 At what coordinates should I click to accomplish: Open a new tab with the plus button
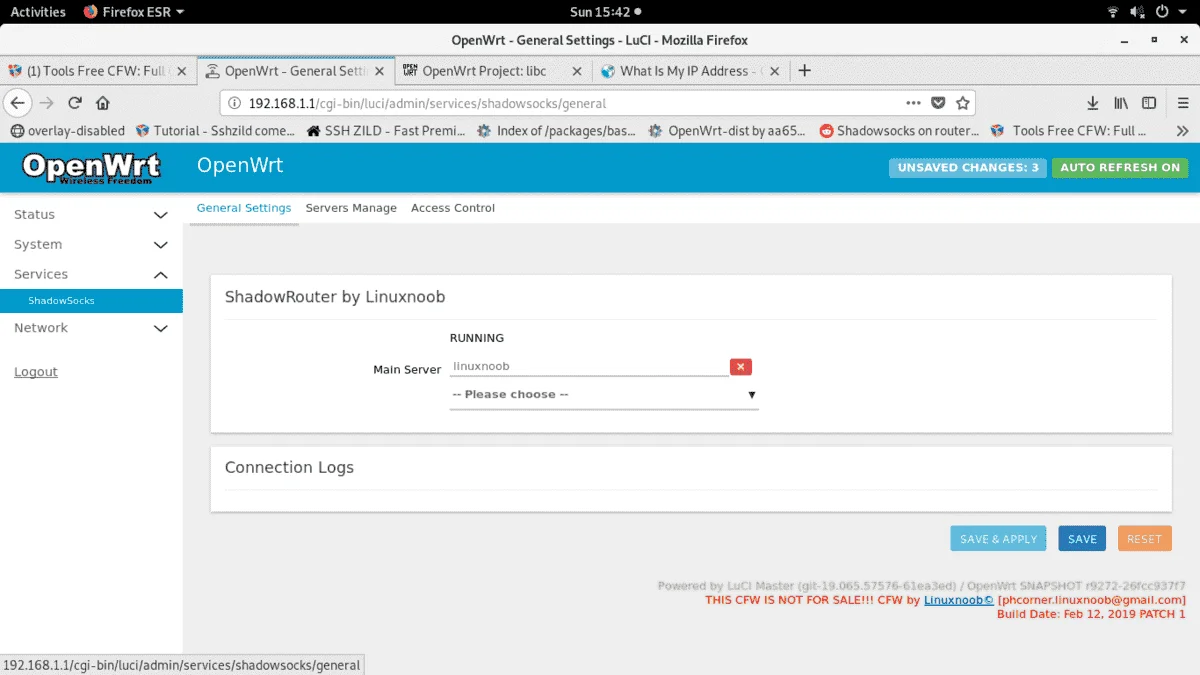805,71
